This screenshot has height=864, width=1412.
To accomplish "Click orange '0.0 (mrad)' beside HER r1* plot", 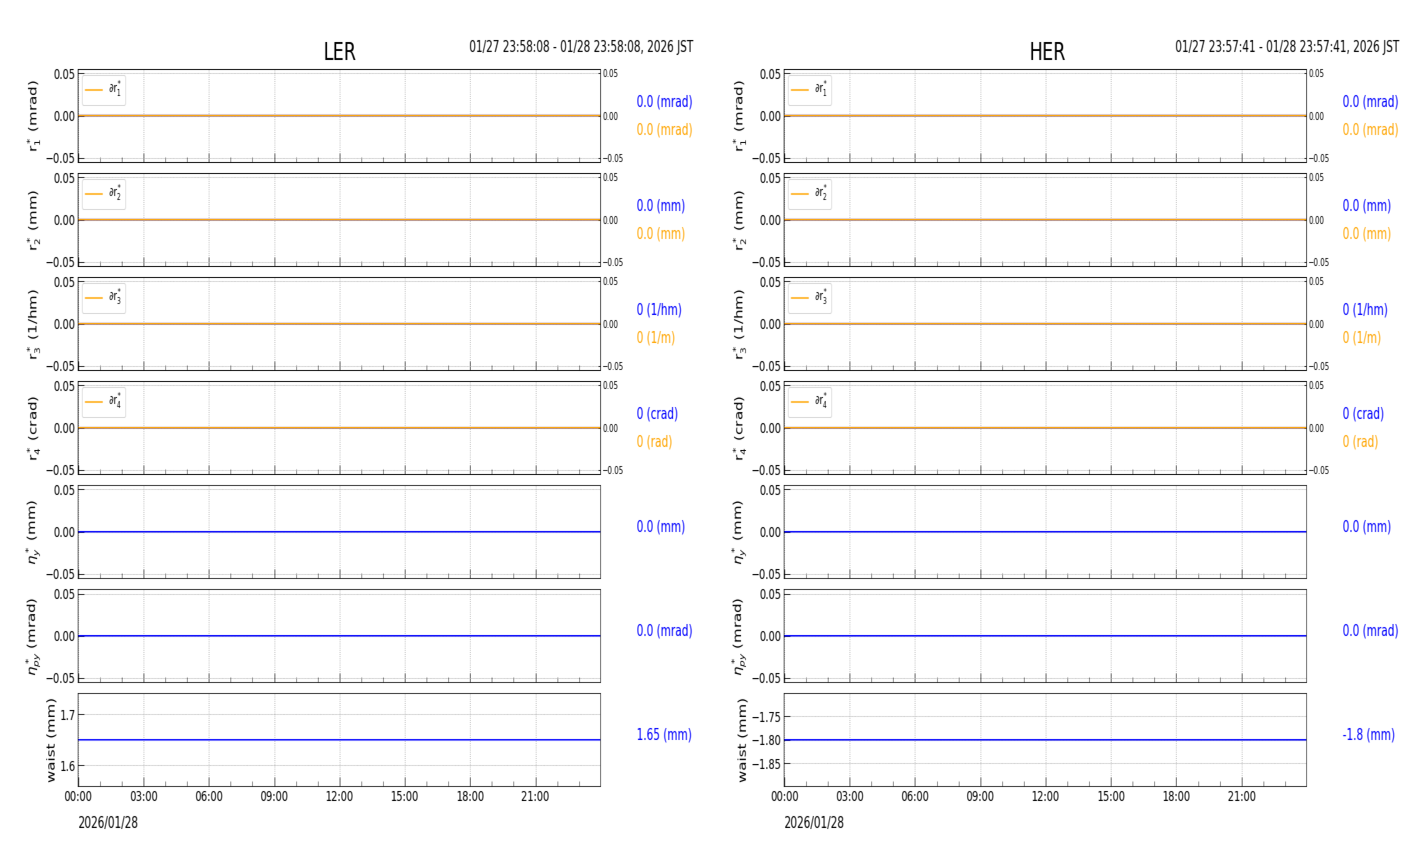I will point(1370,130).
